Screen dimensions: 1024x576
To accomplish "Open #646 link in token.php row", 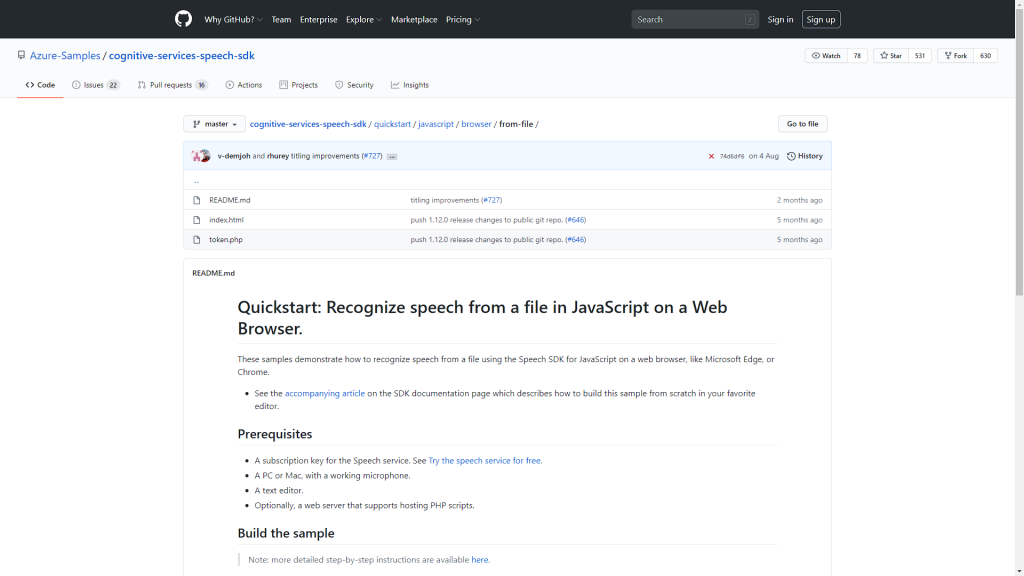I will click(575, 240).
